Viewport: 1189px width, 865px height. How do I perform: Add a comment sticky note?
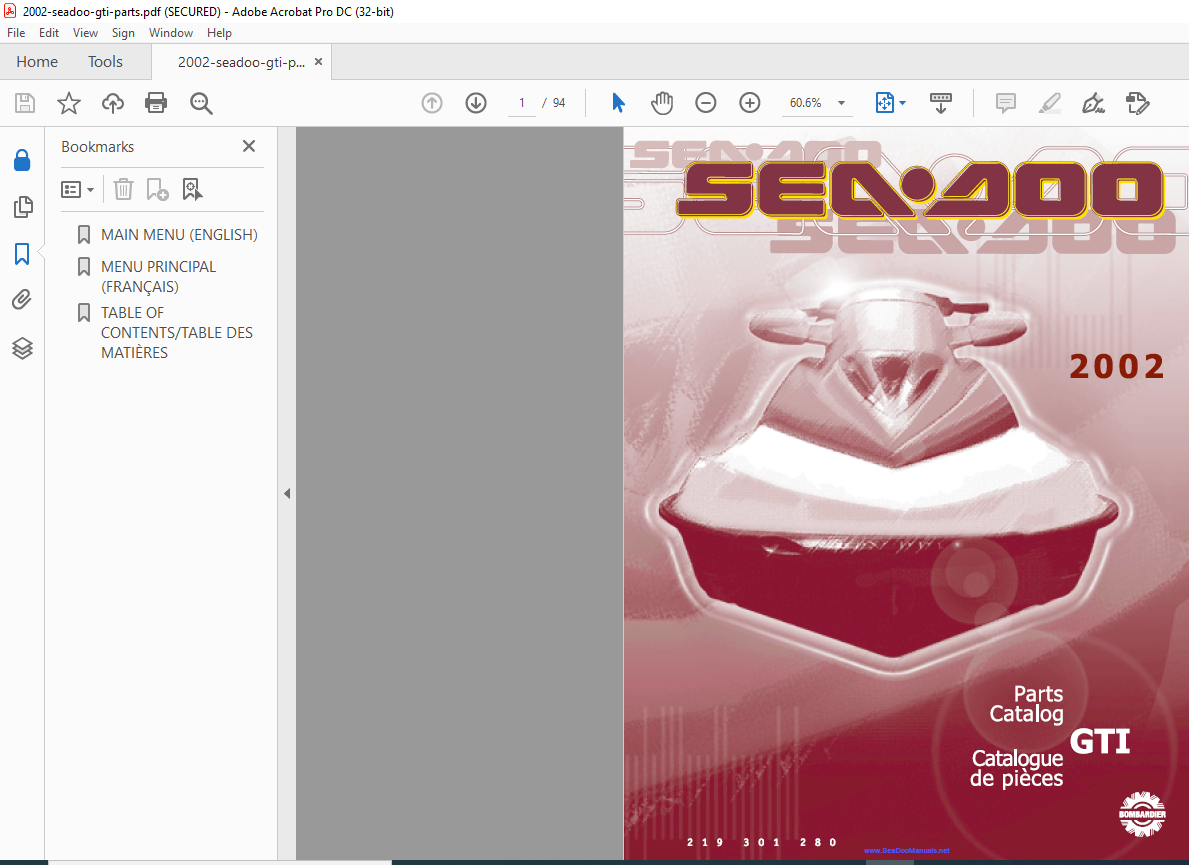click(x=1005, y=103)
